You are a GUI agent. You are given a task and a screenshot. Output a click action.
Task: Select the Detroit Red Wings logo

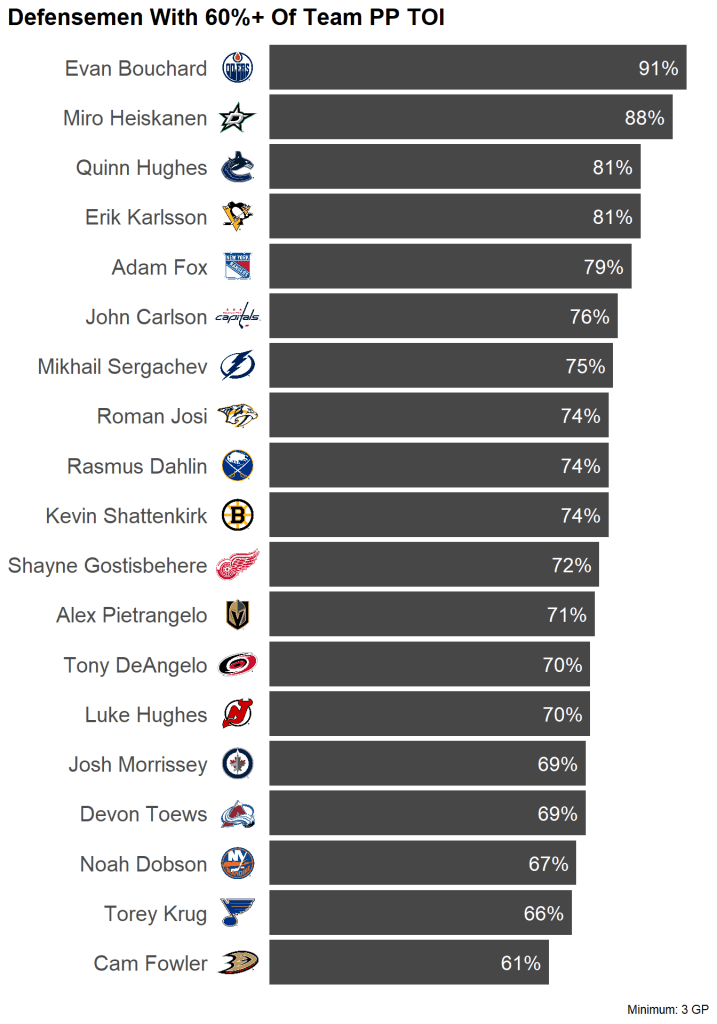tap(237, 565)
